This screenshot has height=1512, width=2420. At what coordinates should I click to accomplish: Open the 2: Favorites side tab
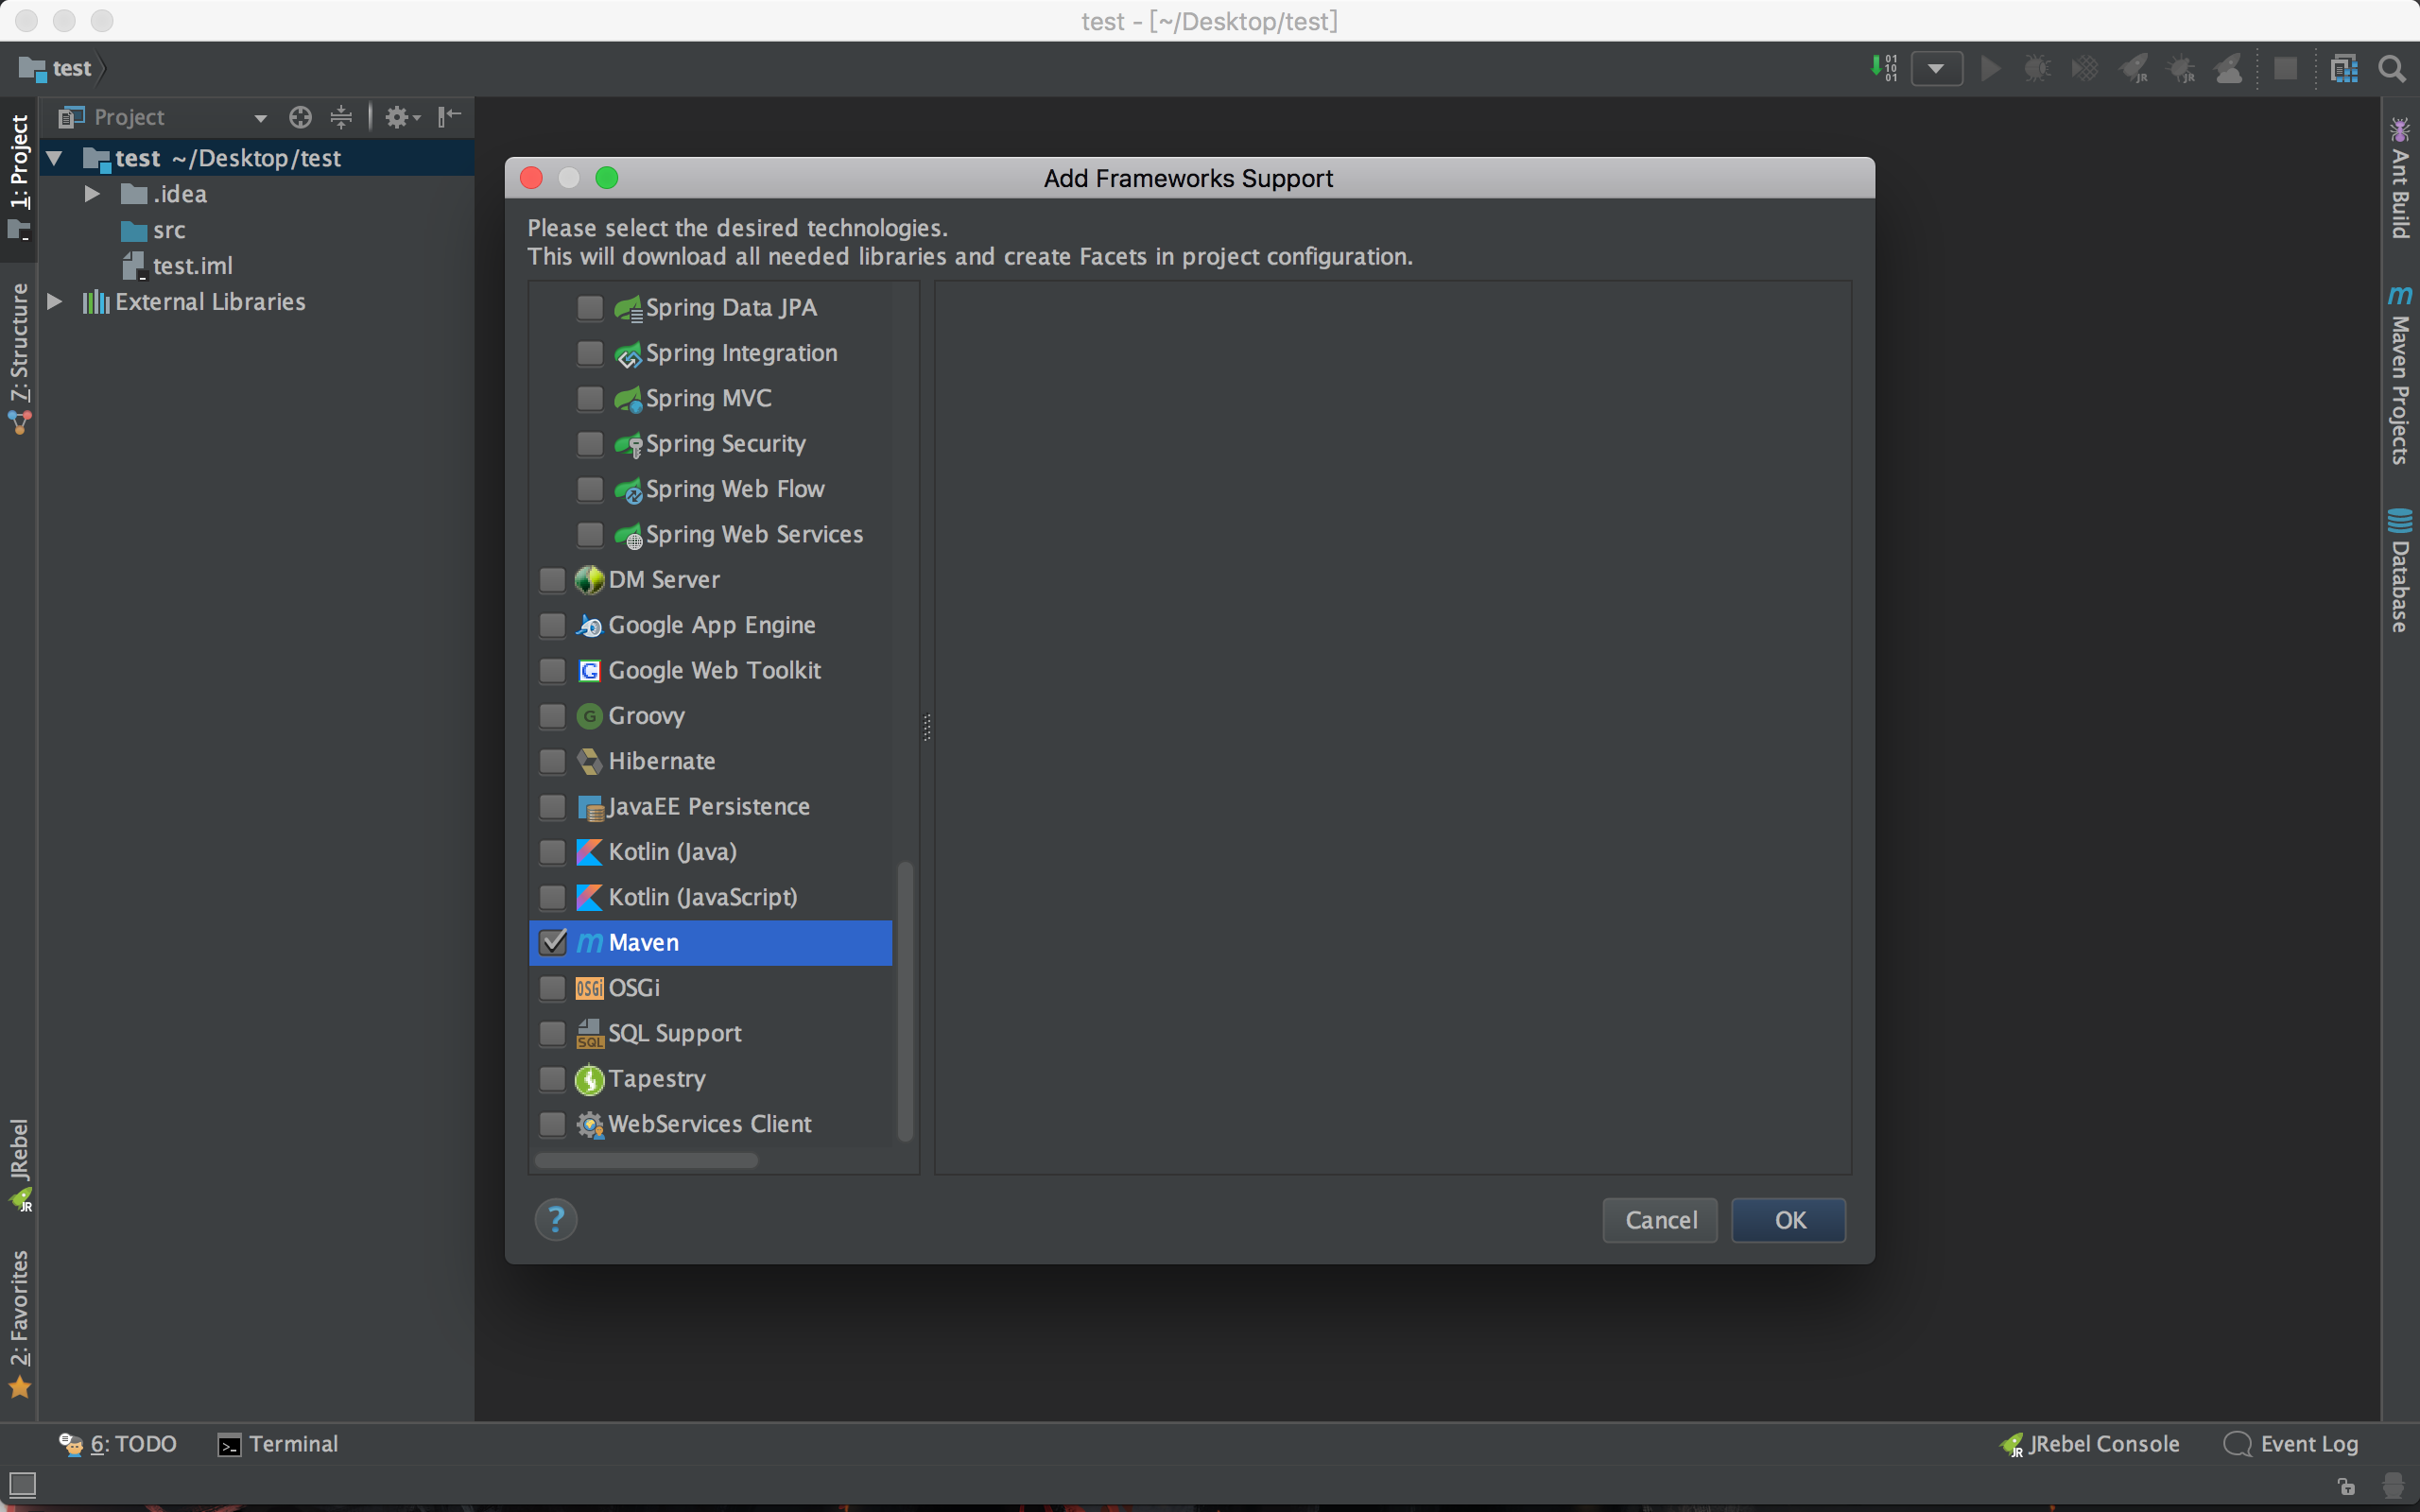pyautogui.click(x=19, y=1323)
